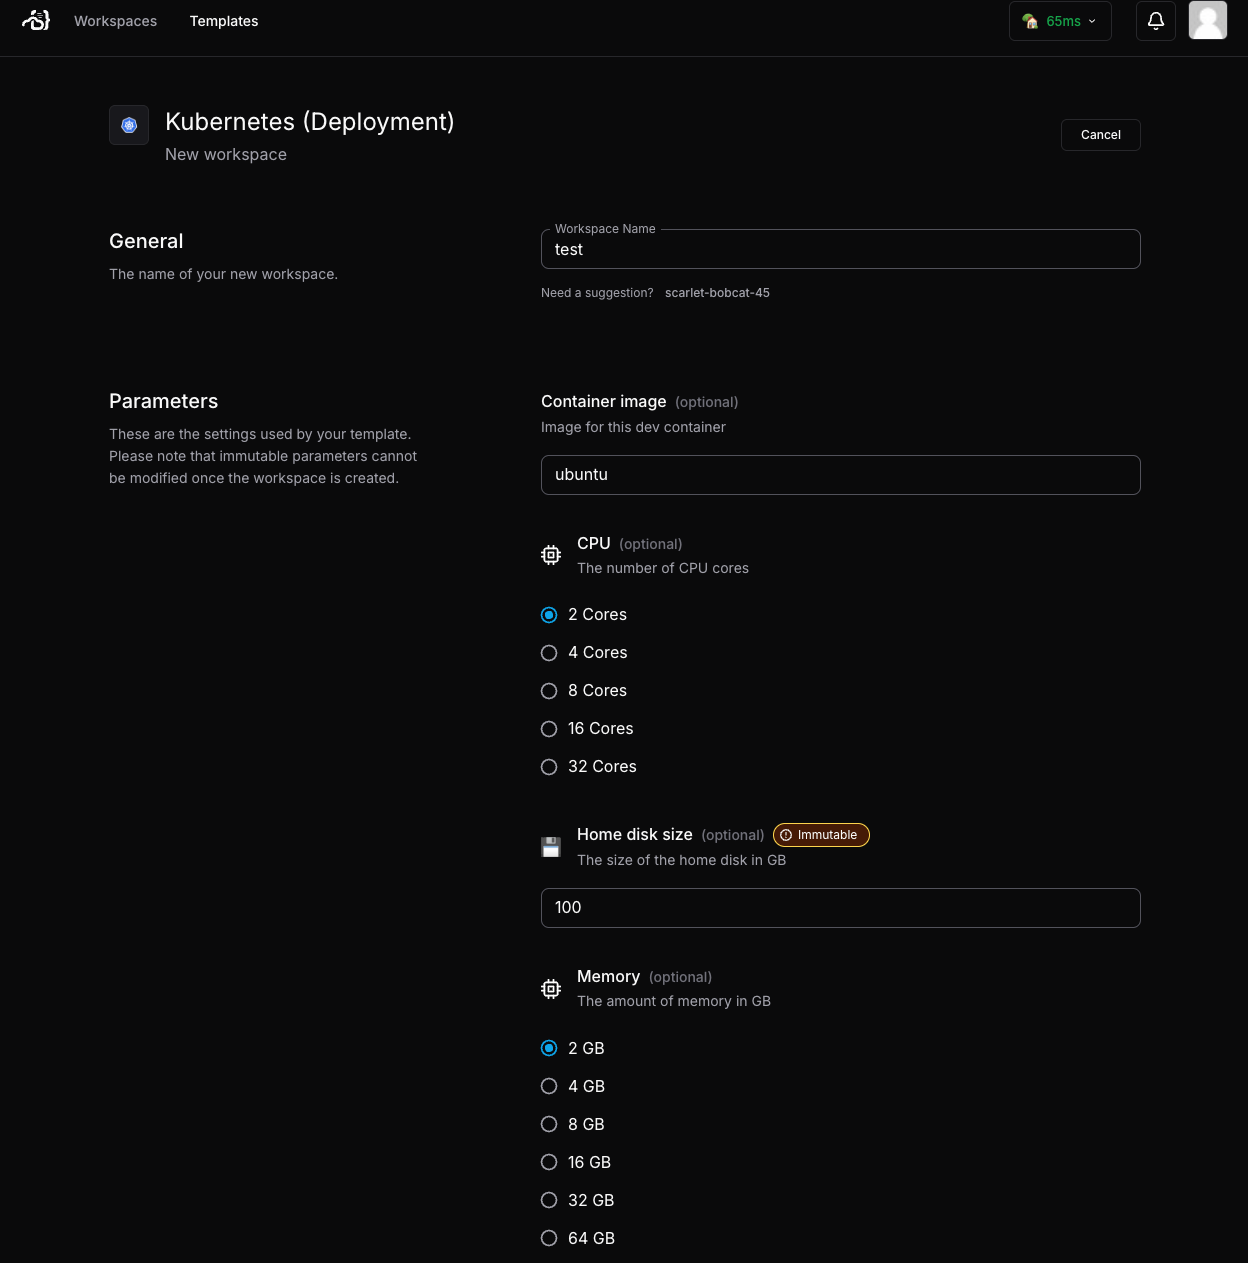Image resolution: width=1248 pixels, height=1263 pixels.
Task: Click the 'Need a suggestion?' text
Action: [x=597, y=293]
